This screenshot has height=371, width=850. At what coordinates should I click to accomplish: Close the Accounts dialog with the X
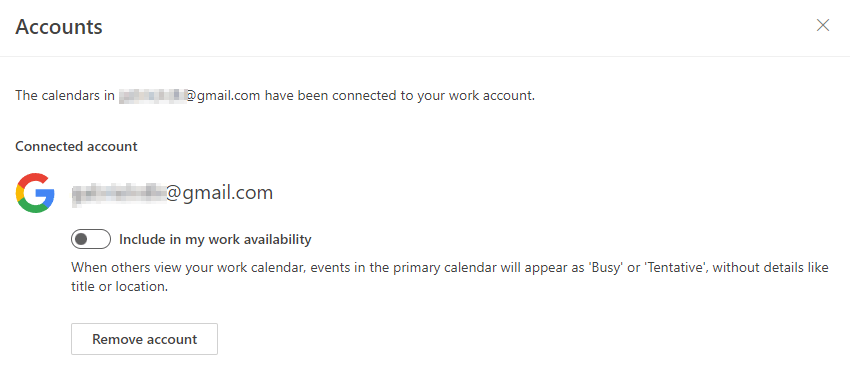[823, 25]
